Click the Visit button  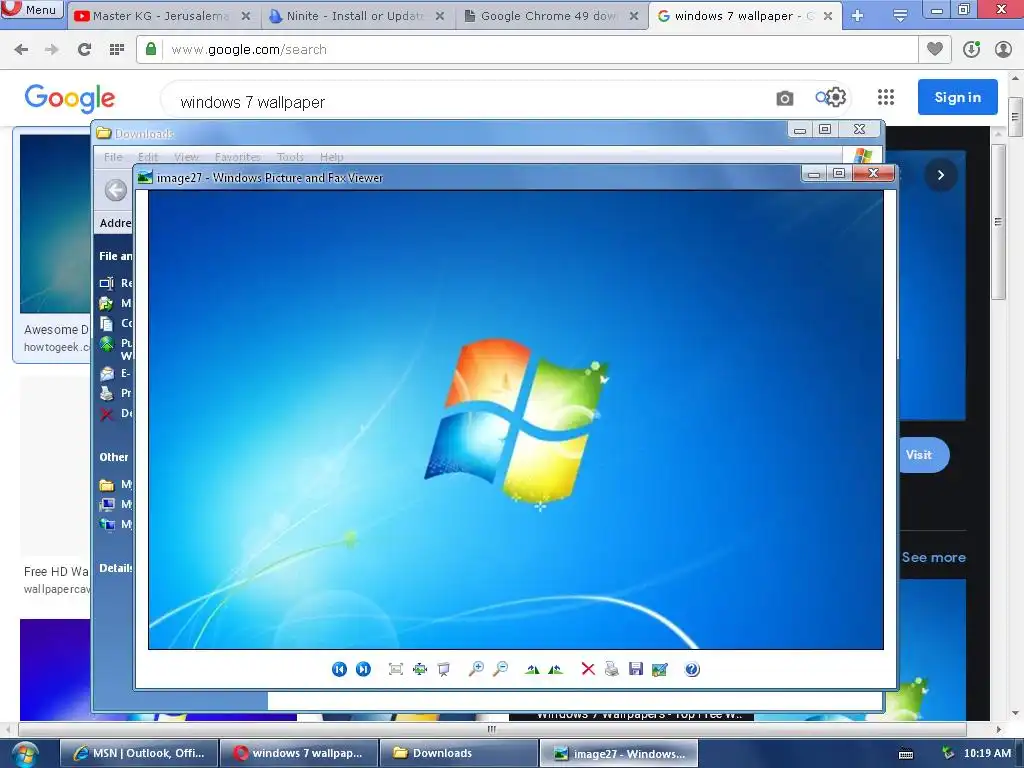923,455
